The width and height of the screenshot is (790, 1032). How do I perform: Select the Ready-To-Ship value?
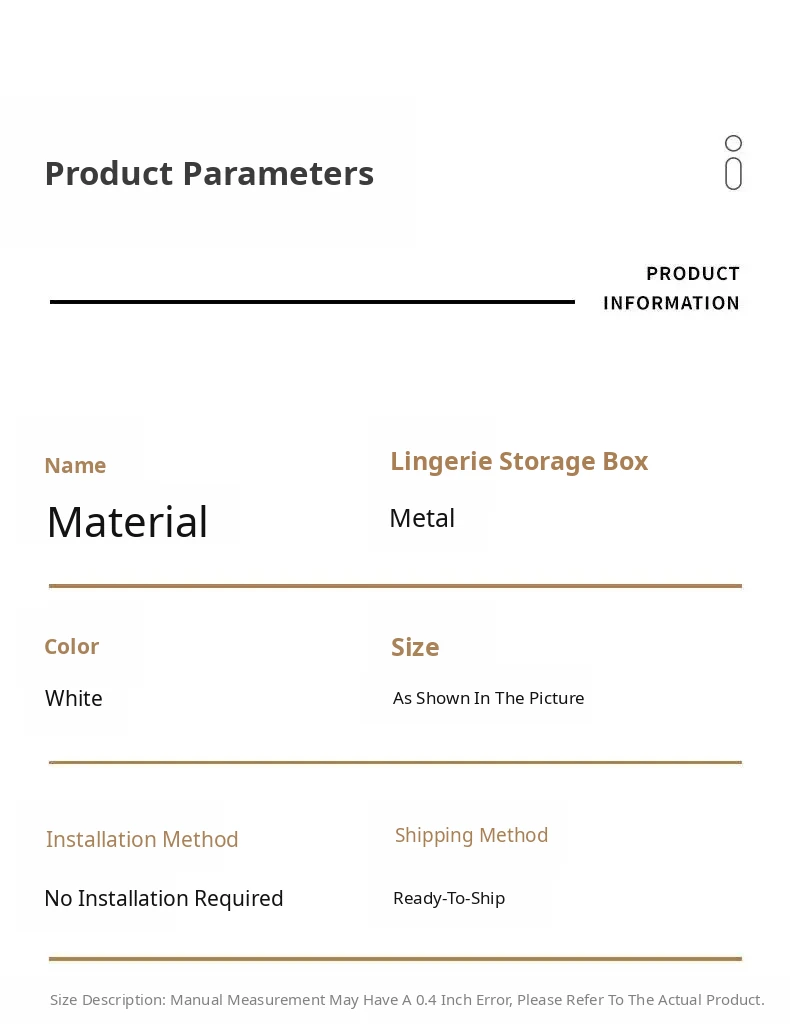click(x=449, y=898)
